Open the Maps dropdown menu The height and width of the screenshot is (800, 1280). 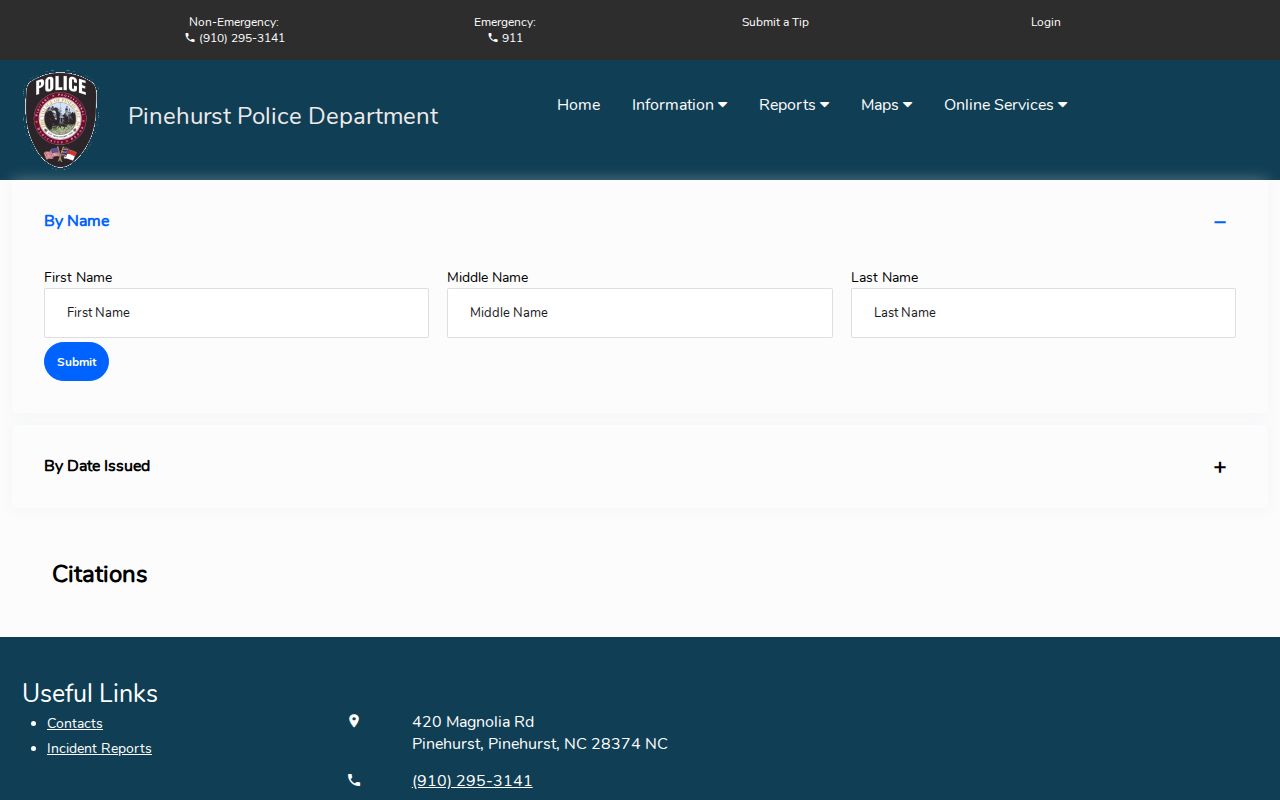(886, 105)
